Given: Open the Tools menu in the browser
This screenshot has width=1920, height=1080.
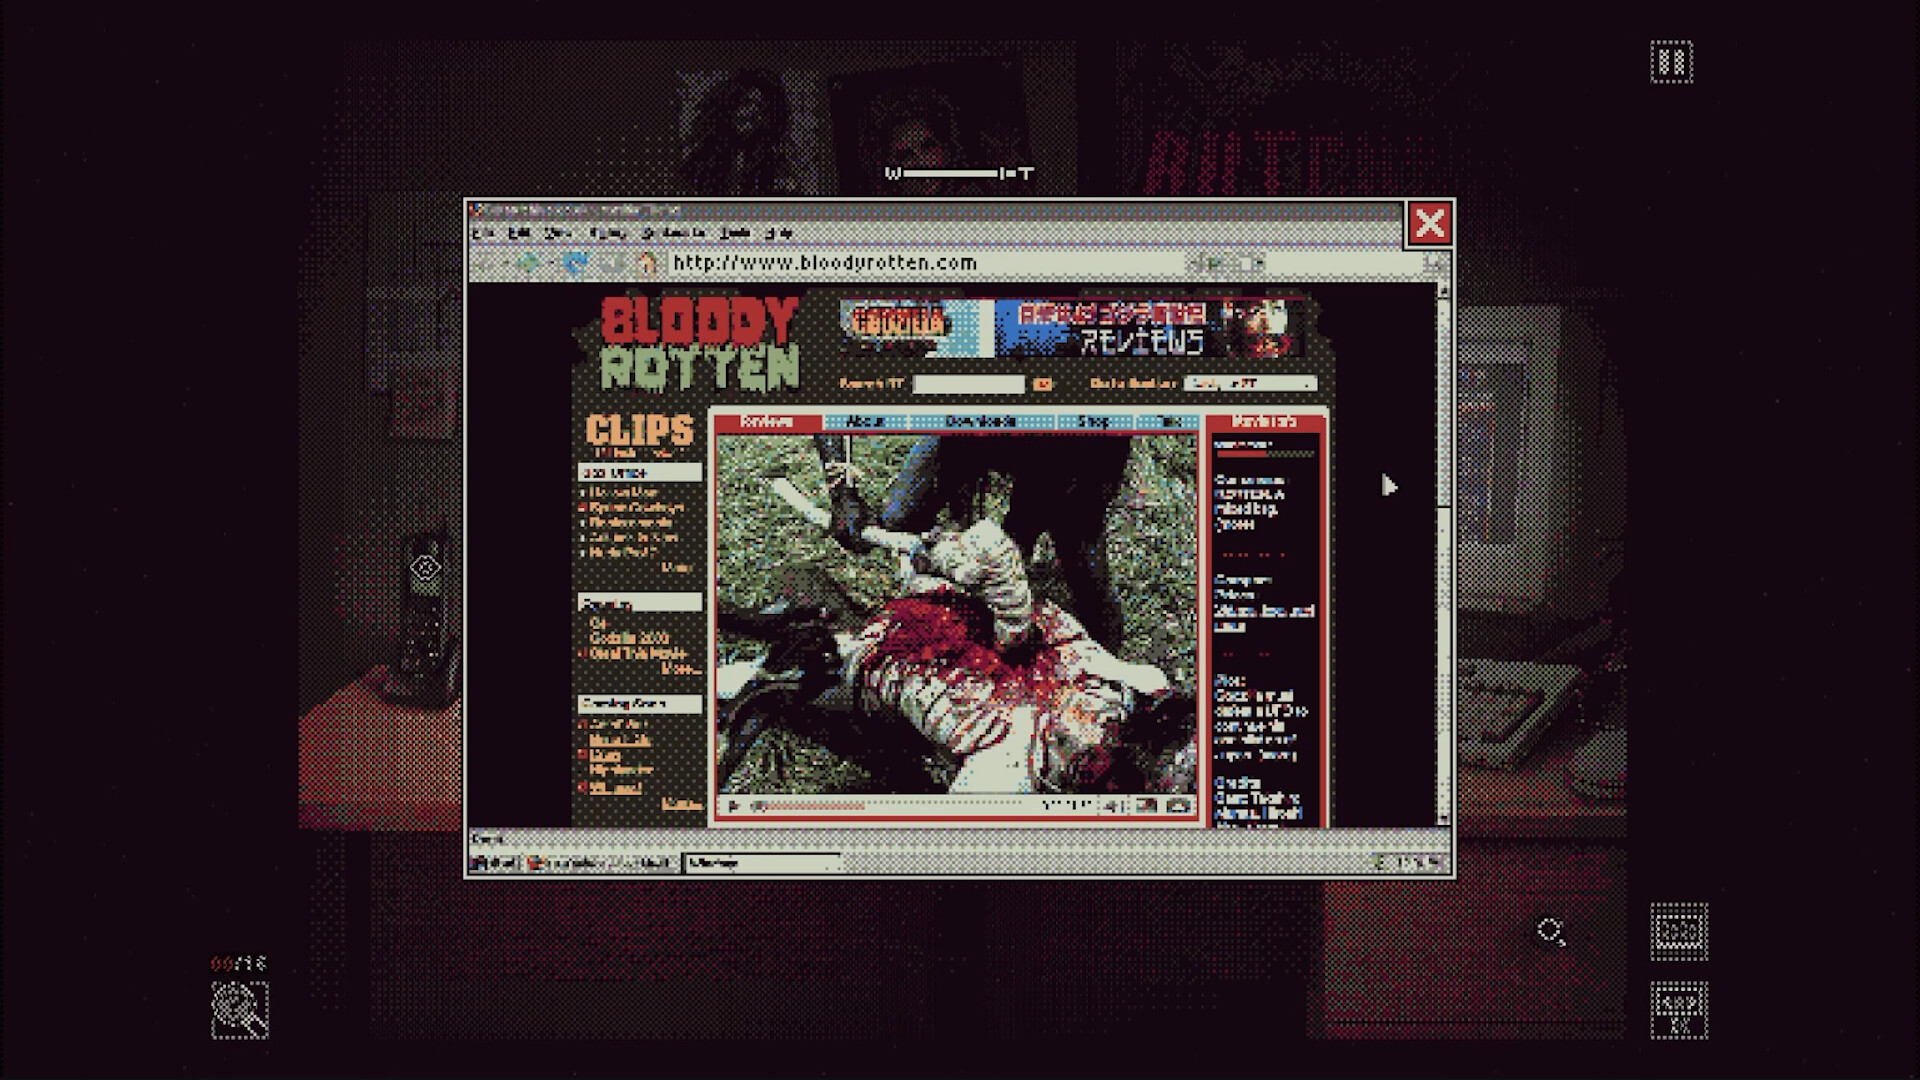Looking at the screenshot, I should coord(735,233).
